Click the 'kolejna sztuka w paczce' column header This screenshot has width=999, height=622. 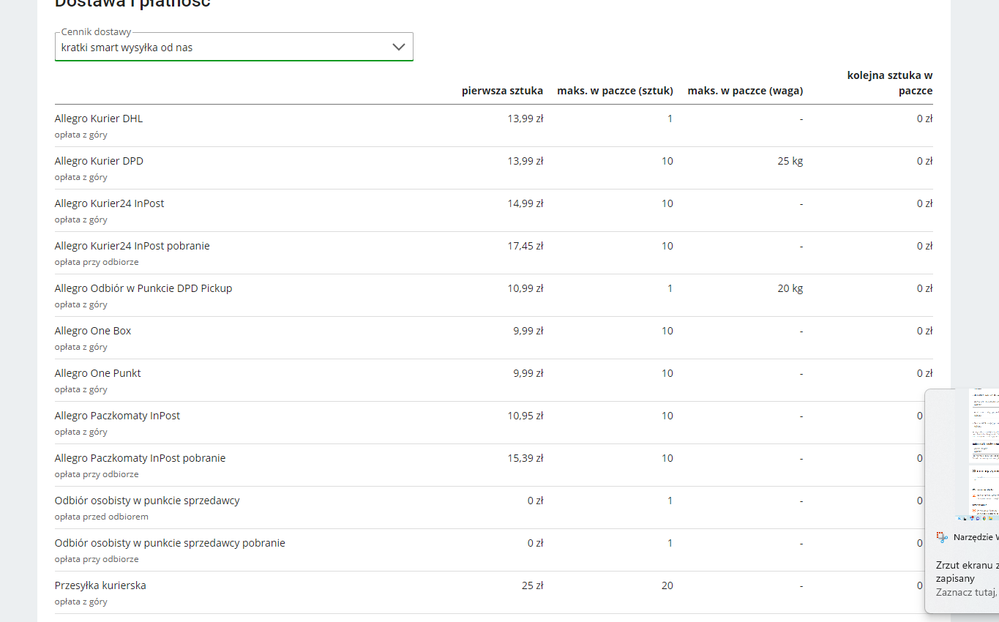point(889,83)
